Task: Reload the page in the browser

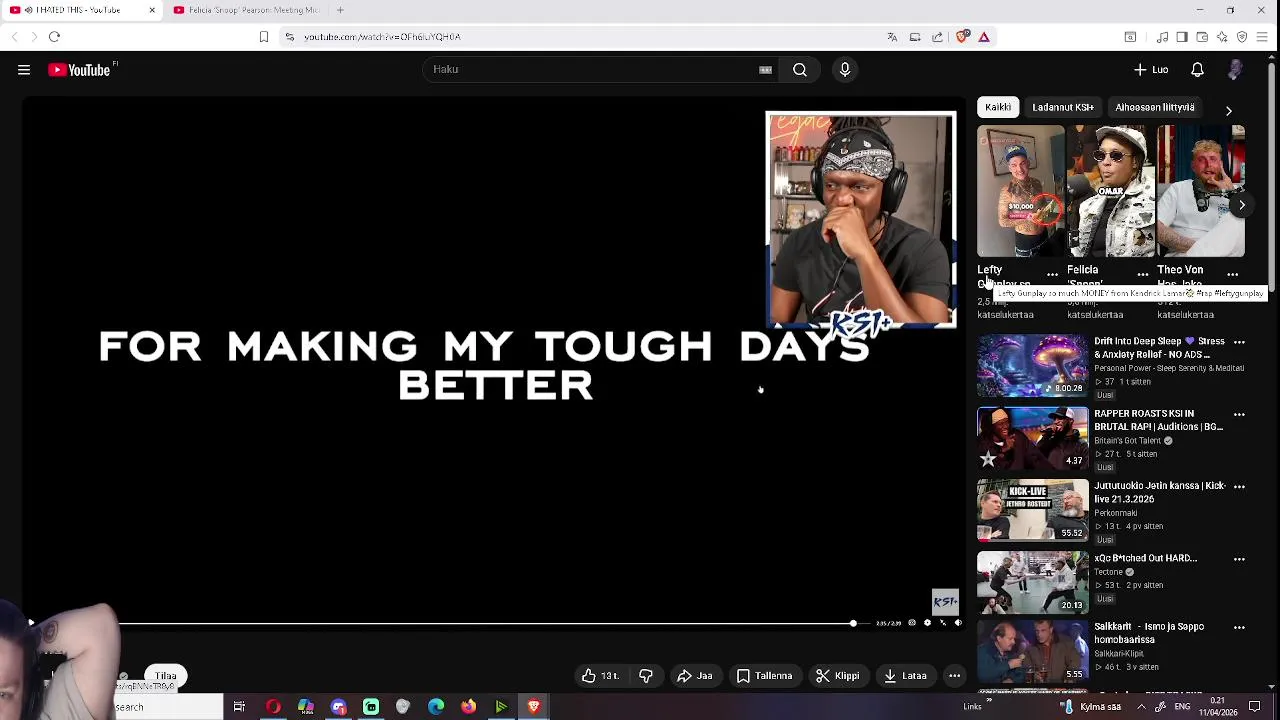Action: pyautogui.click(x=54, y=37)
